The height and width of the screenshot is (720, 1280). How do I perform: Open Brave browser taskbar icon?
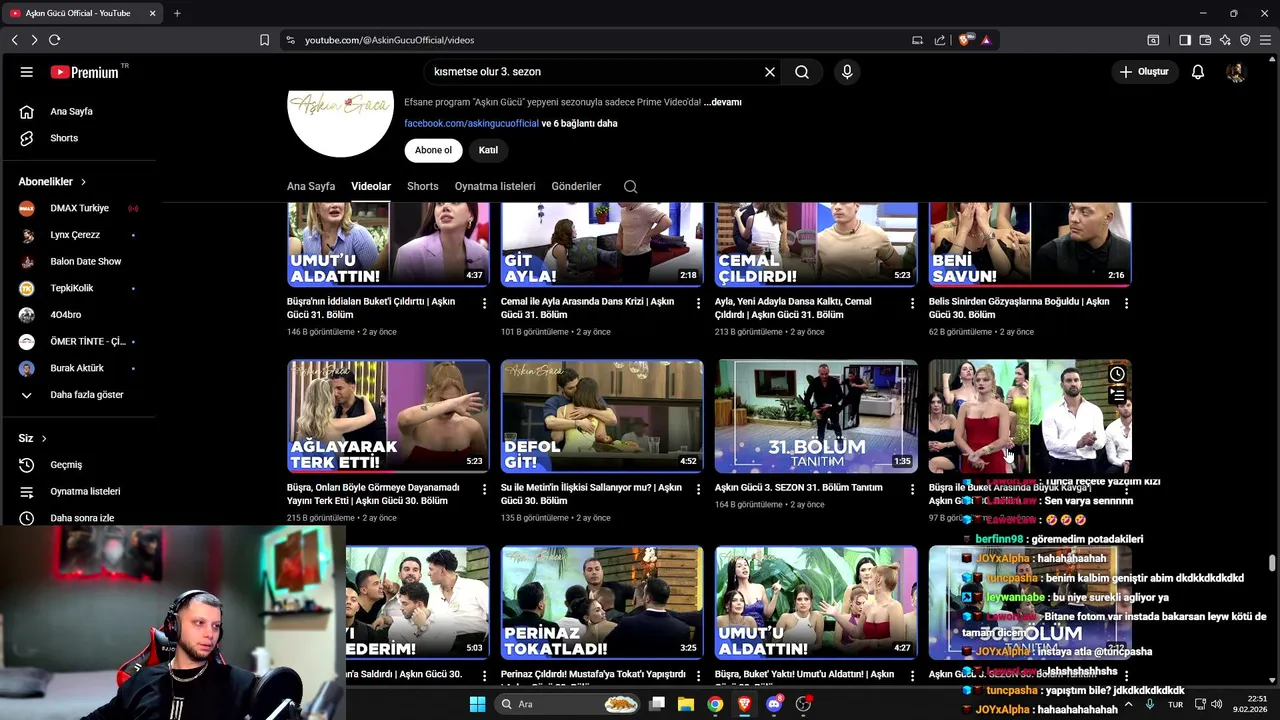[744, 704]
